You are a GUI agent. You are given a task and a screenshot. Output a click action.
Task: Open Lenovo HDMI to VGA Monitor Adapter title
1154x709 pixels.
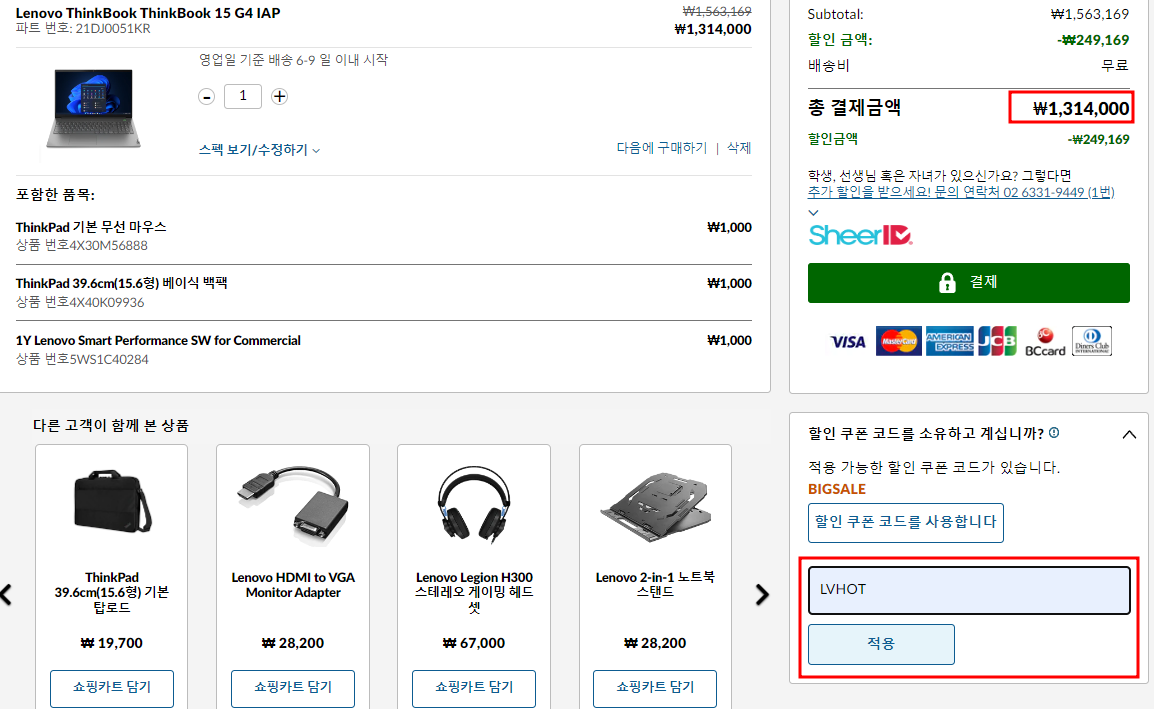click(x=293, y=585)
